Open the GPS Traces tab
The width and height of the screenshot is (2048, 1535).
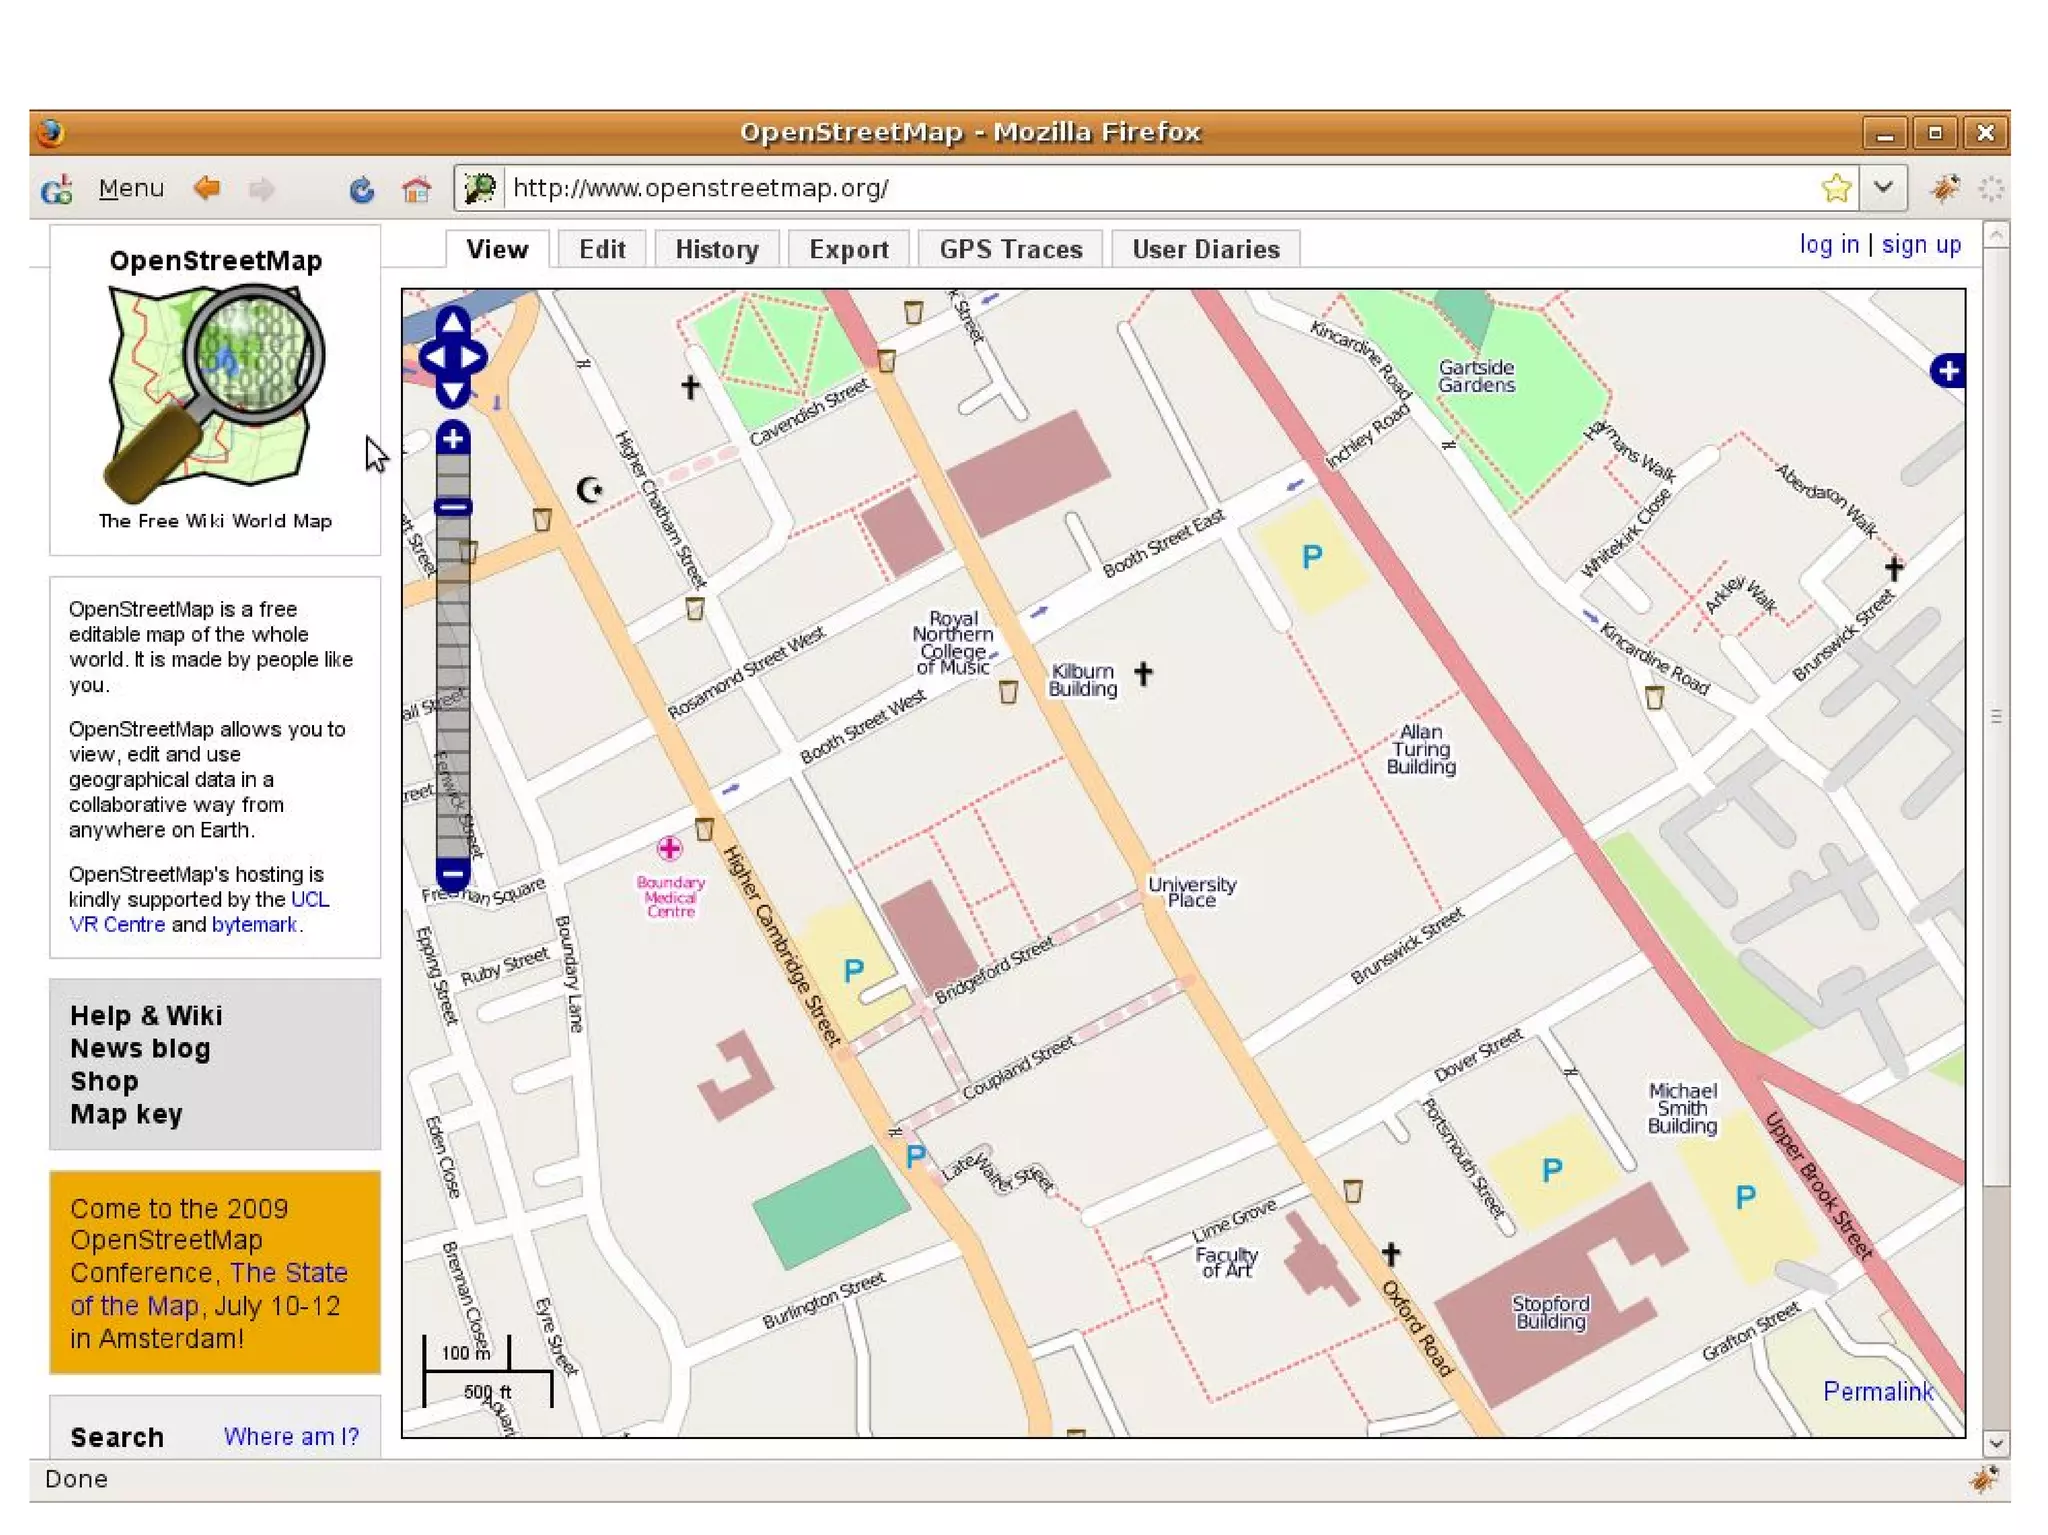[1011, 249]
